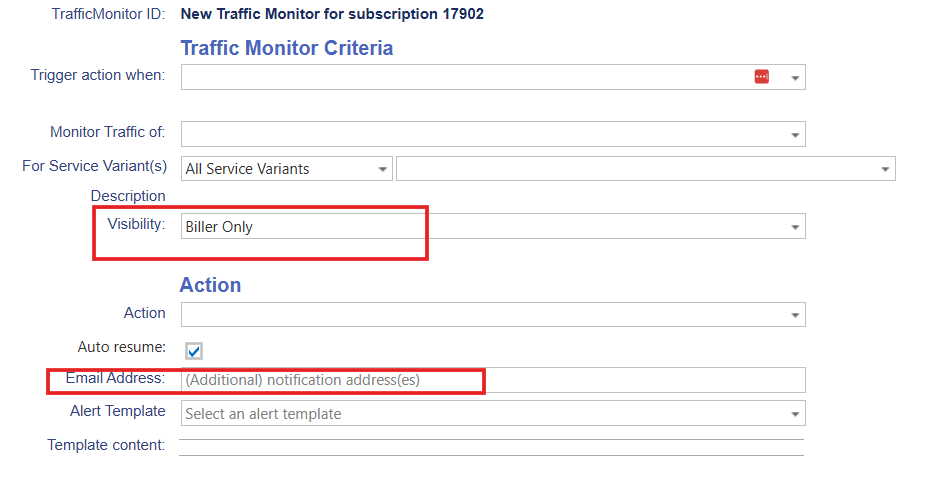Viewport: 927px width, 496px height.
Task: Expand the Trigger action when dropdown arrow
Action: click(x=795, y=78)
